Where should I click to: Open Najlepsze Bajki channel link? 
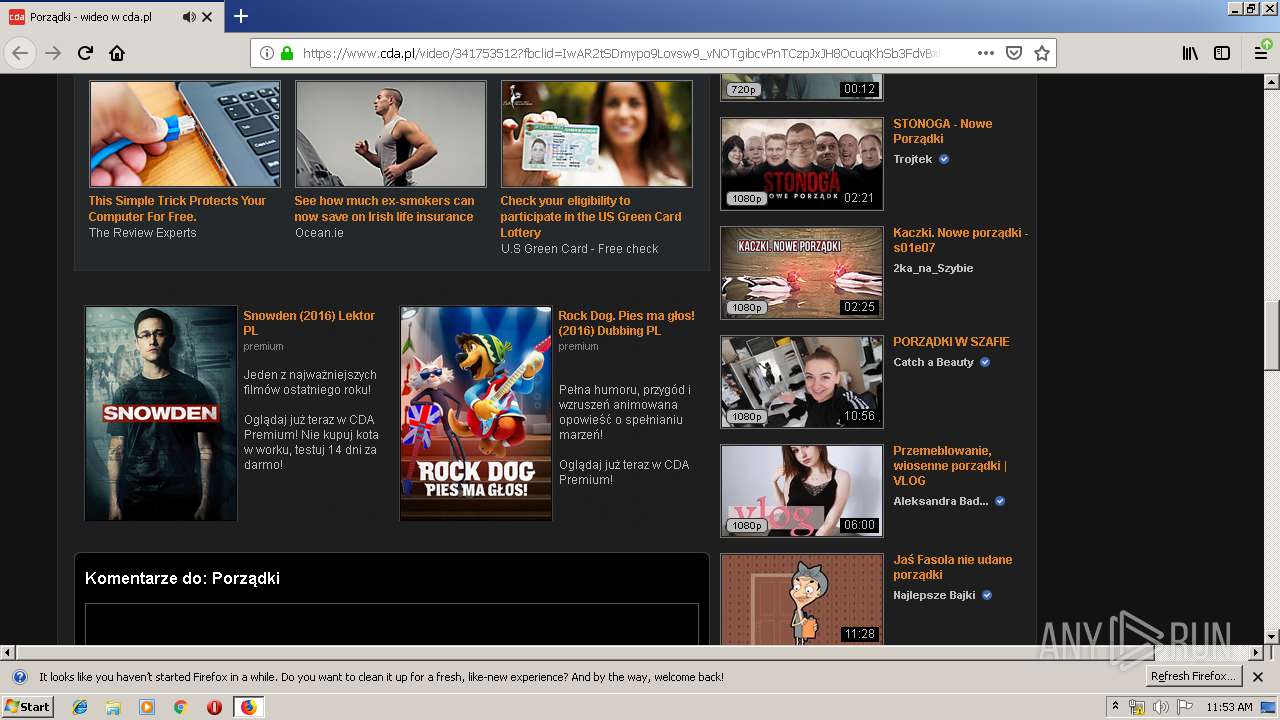point(934,595)
